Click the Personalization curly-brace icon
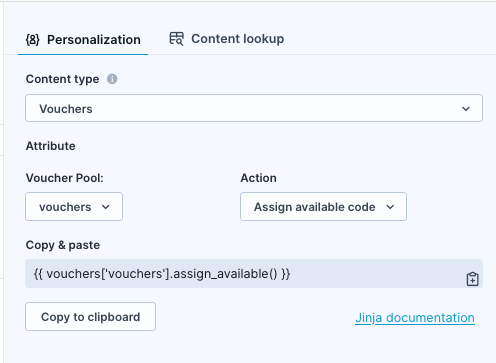 pyautogui.click(x=33, y=40)
